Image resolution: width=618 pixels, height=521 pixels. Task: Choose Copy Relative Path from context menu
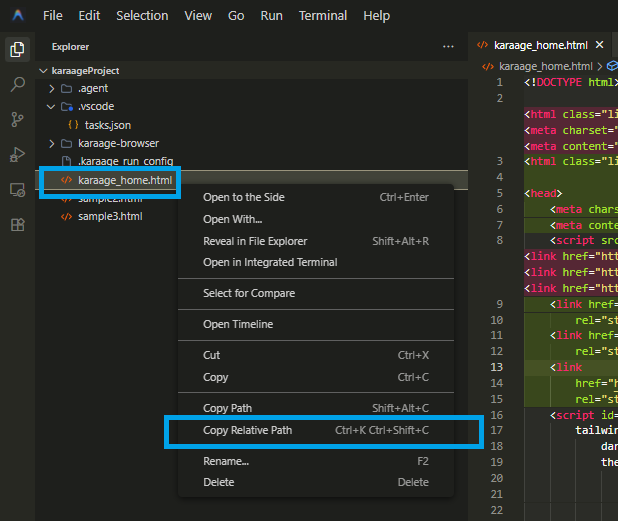247,430
